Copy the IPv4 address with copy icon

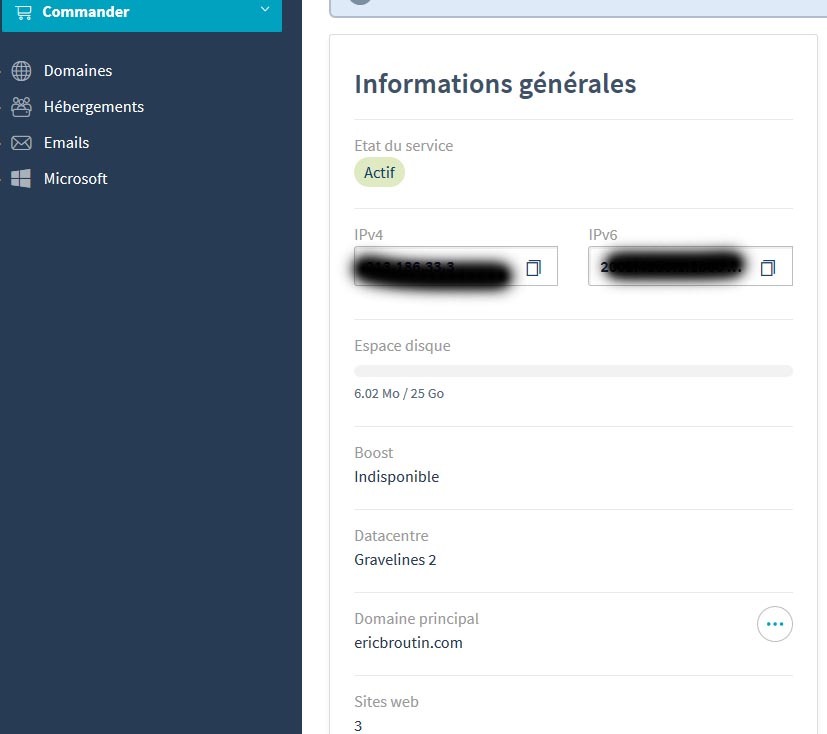click(534, 267)
